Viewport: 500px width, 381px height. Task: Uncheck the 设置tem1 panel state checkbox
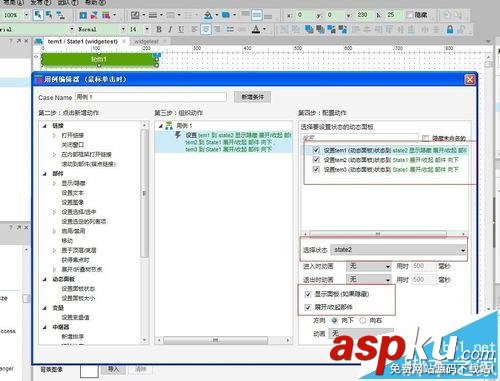click(x=316, y=150)
